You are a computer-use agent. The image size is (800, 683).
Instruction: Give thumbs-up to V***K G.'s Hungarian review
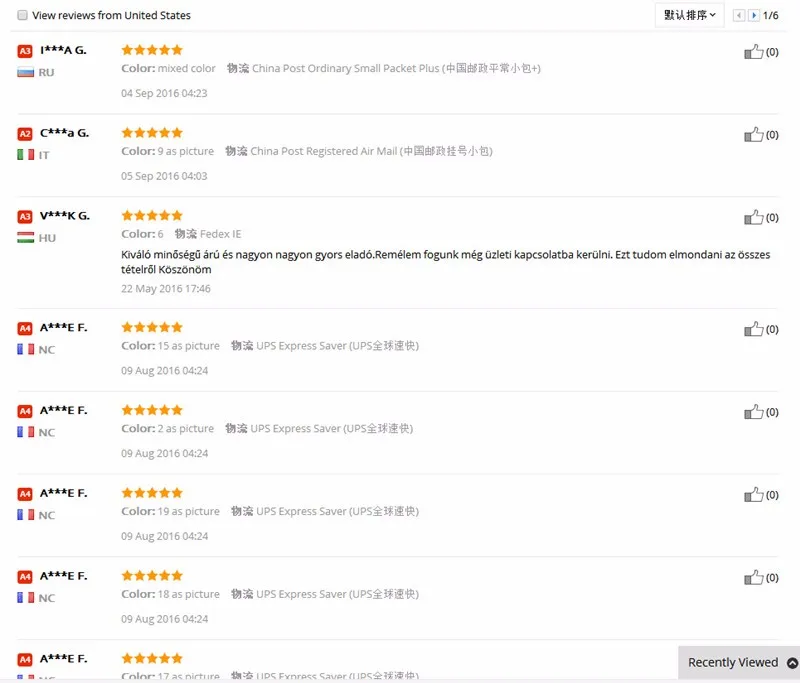[753, 217]
